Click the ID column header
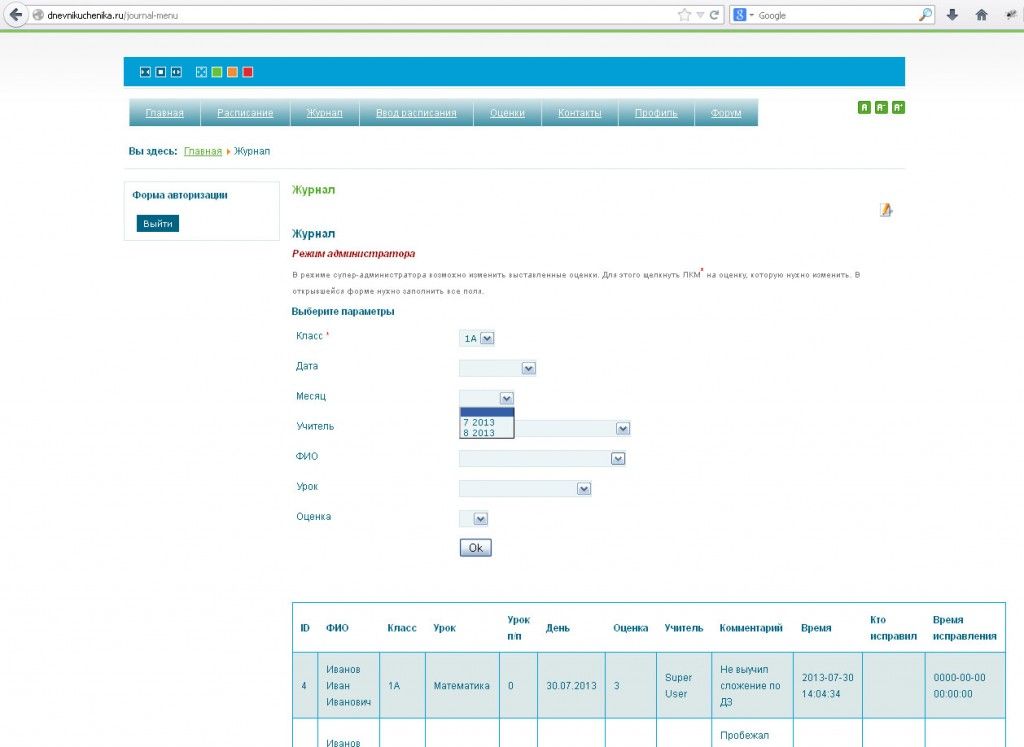 point(305,628)
